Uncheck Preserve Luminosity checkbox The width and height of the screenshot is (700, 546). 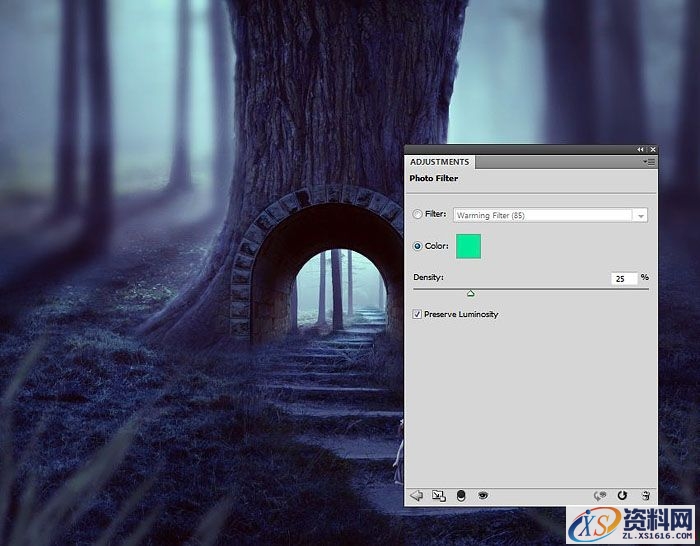418,314
